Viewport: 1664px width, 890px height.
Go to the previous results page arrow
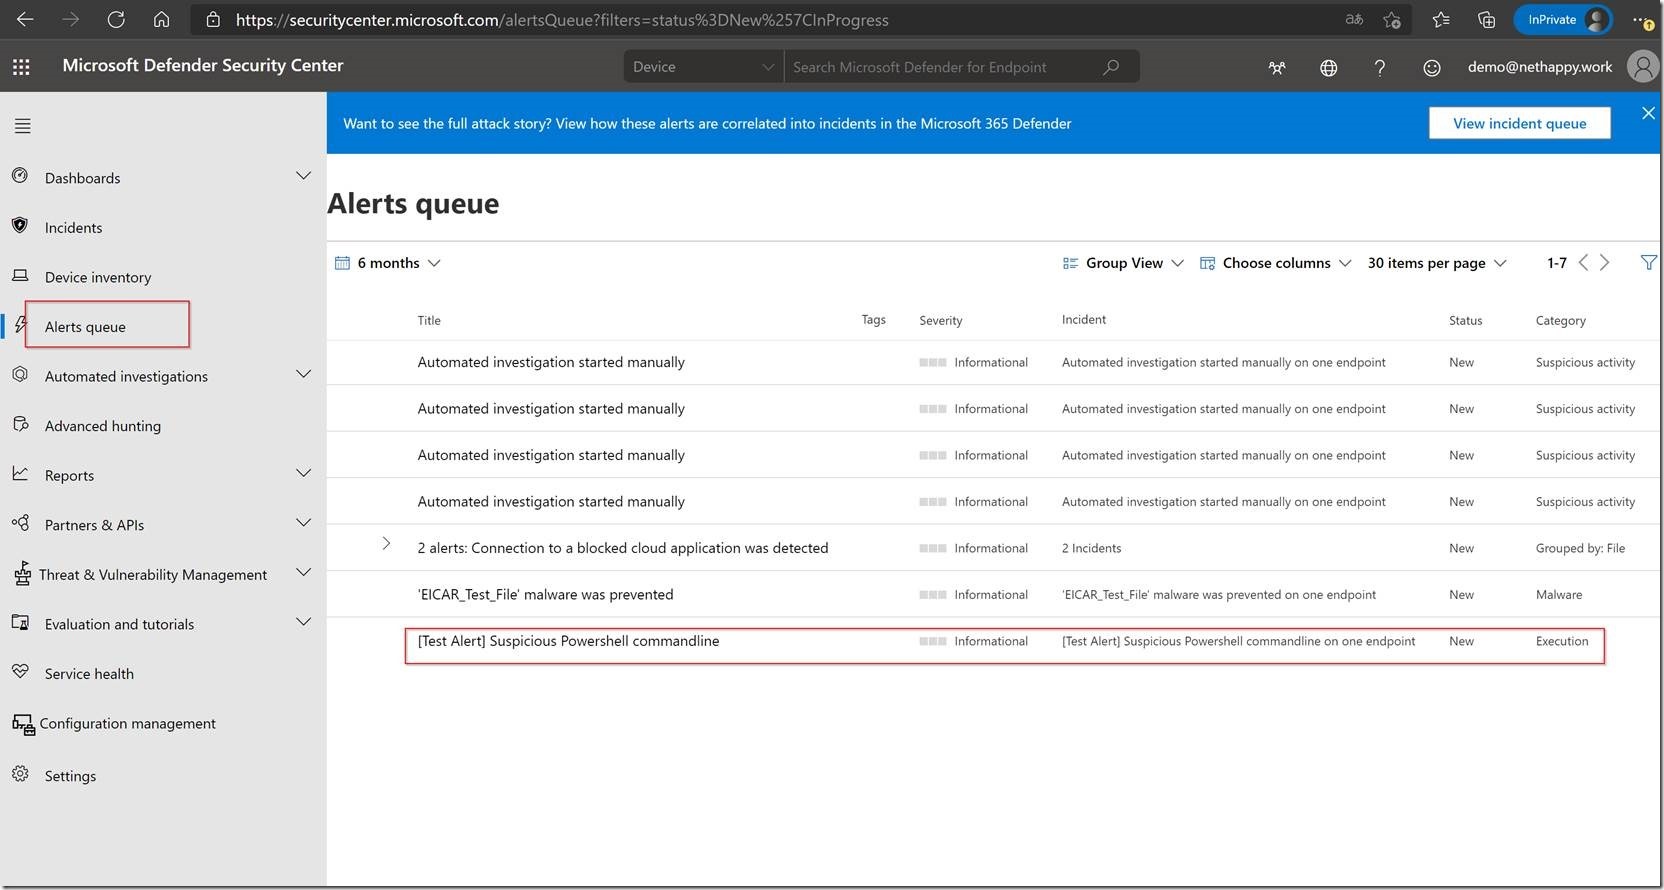1583,262
